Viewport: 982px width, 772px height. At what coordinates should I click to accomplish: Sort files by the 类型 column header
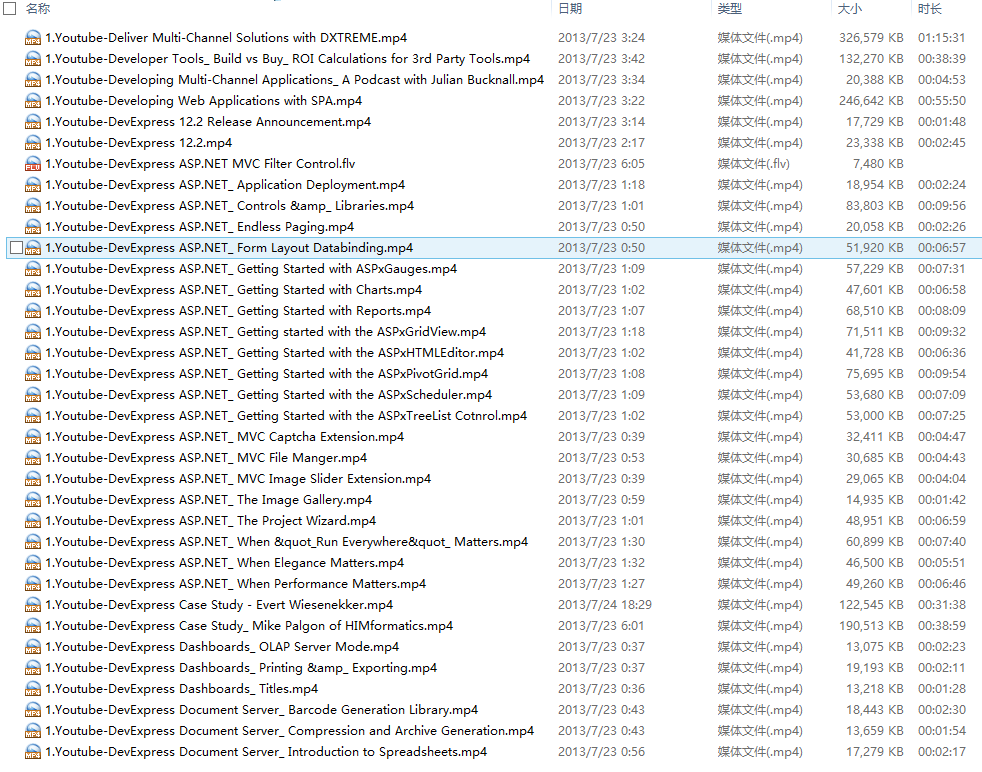730,8
